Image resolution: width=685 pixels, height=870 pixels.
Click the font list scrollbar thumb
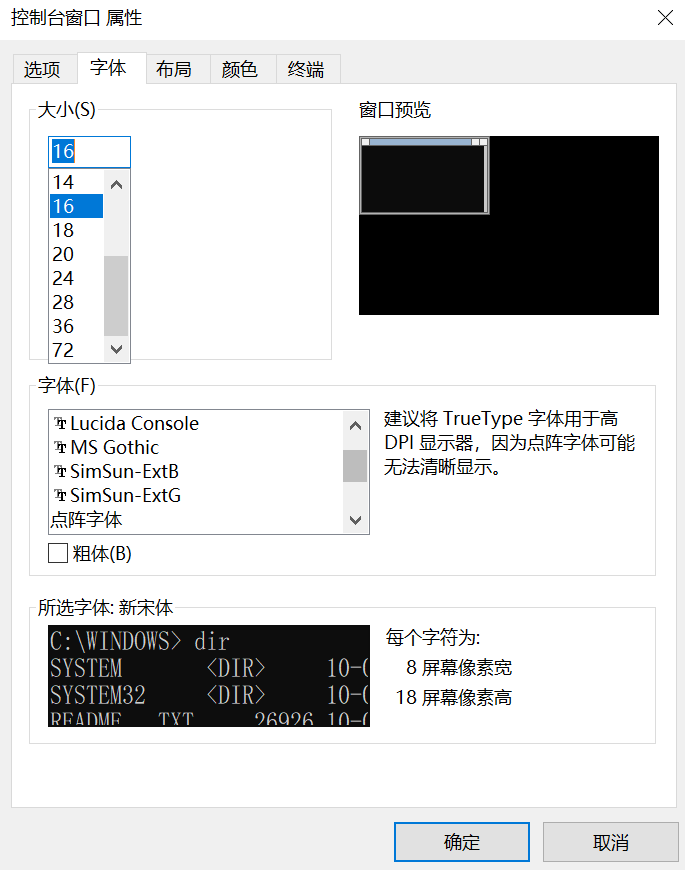[x=356, y=466]
